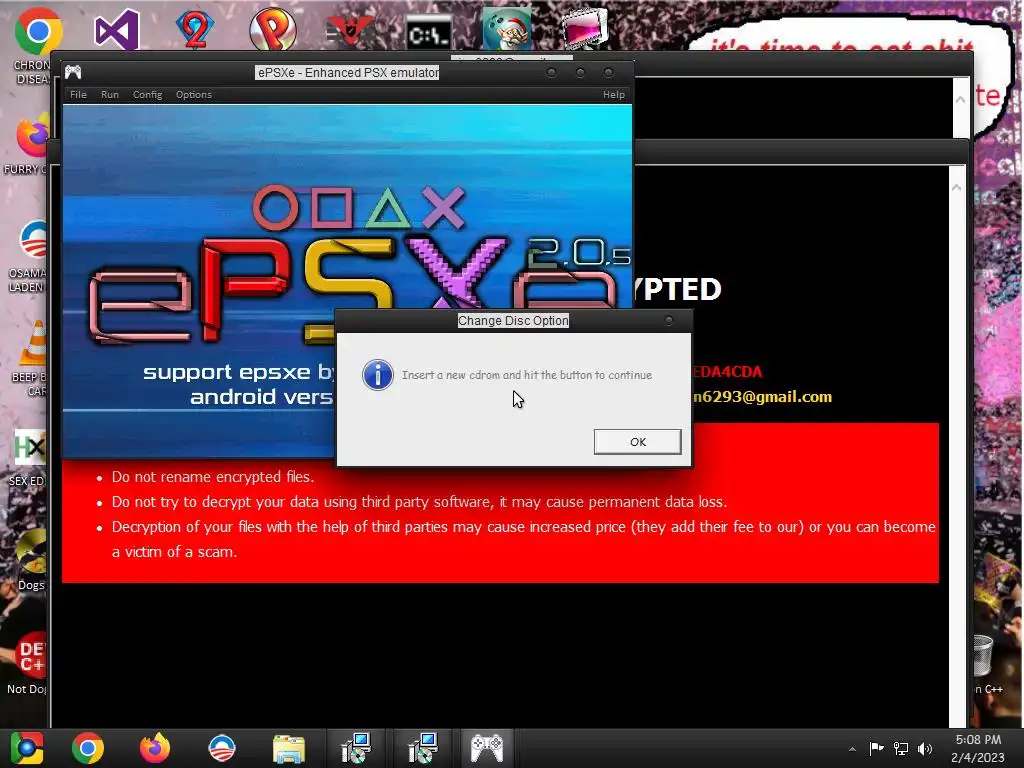Open the Chrome desktop shortcut

(37, 31)
